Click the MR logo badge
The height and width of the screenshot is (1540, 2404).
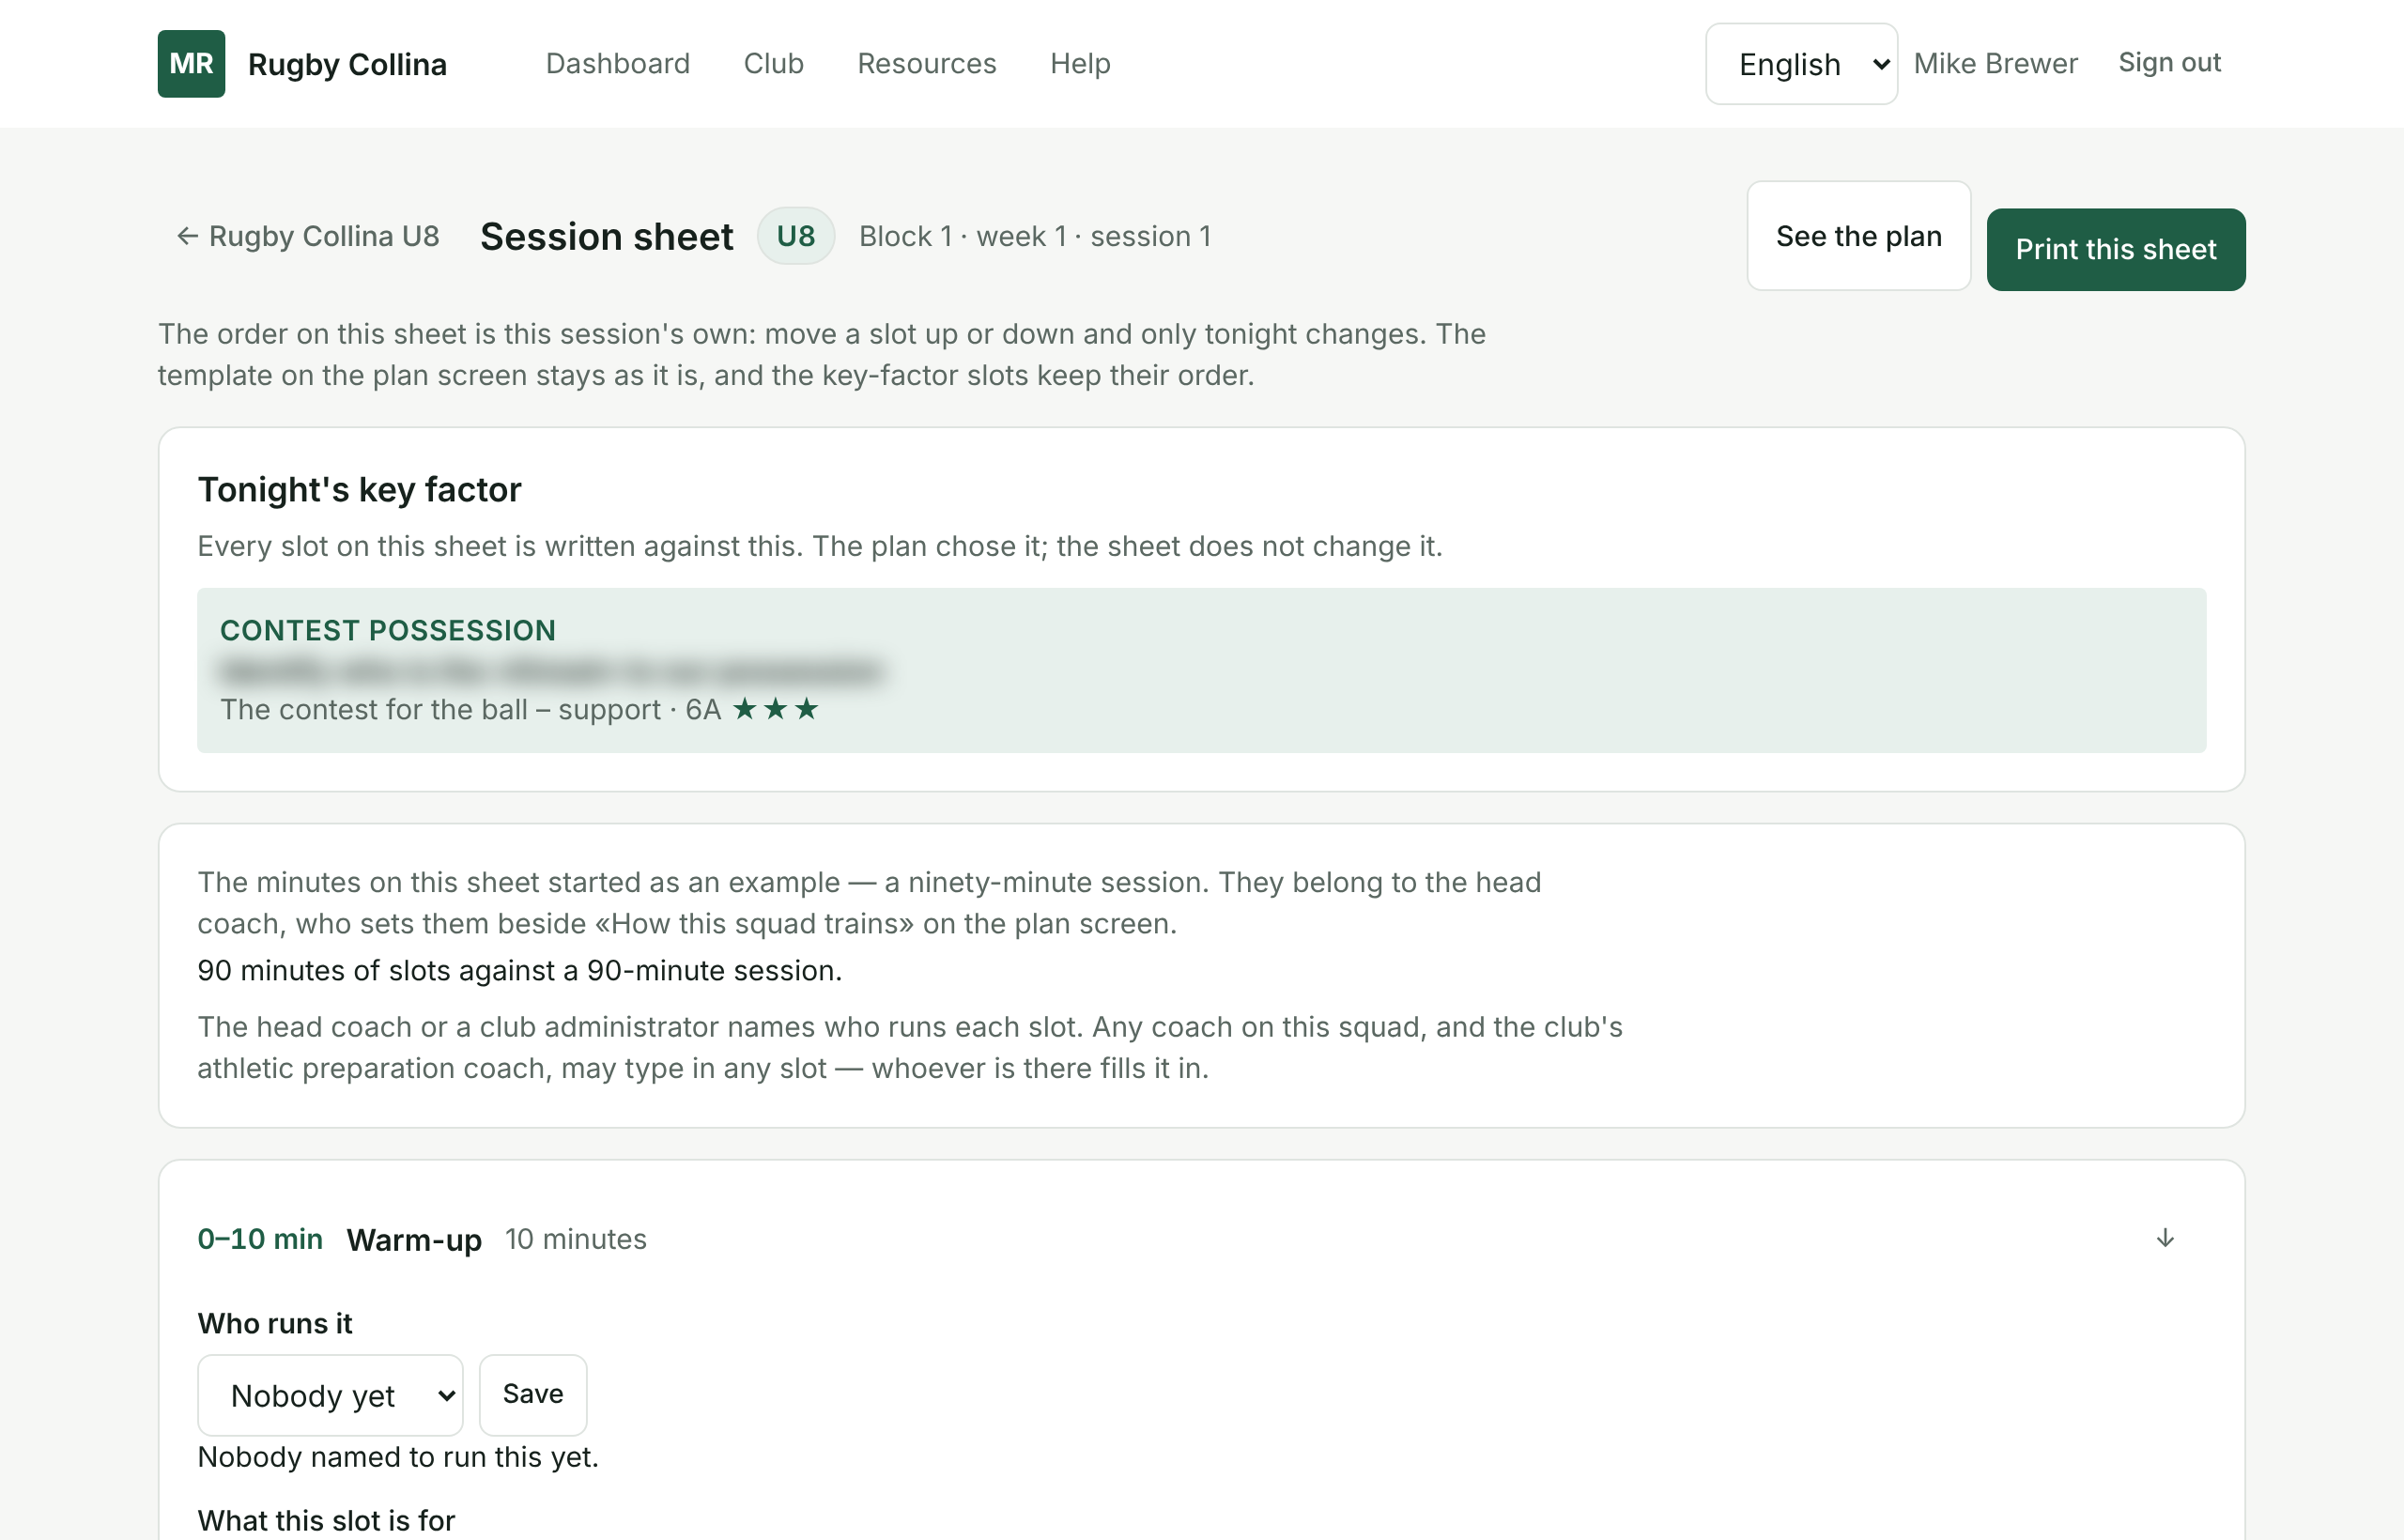coord(191,64)
